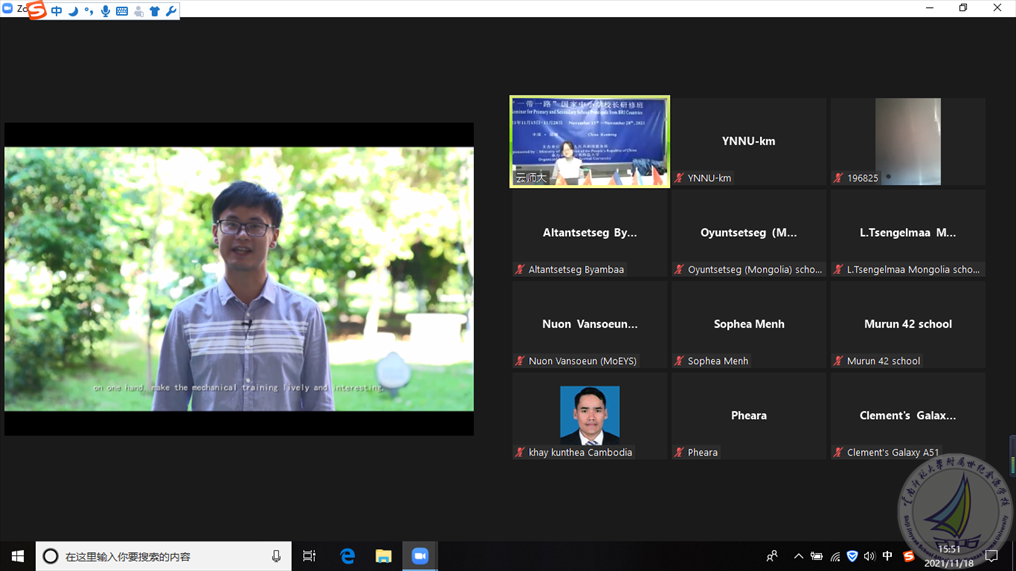Select the YNNU-km participant tile
The height and width of the screenshot is (571, 1016).
point(748,141)
